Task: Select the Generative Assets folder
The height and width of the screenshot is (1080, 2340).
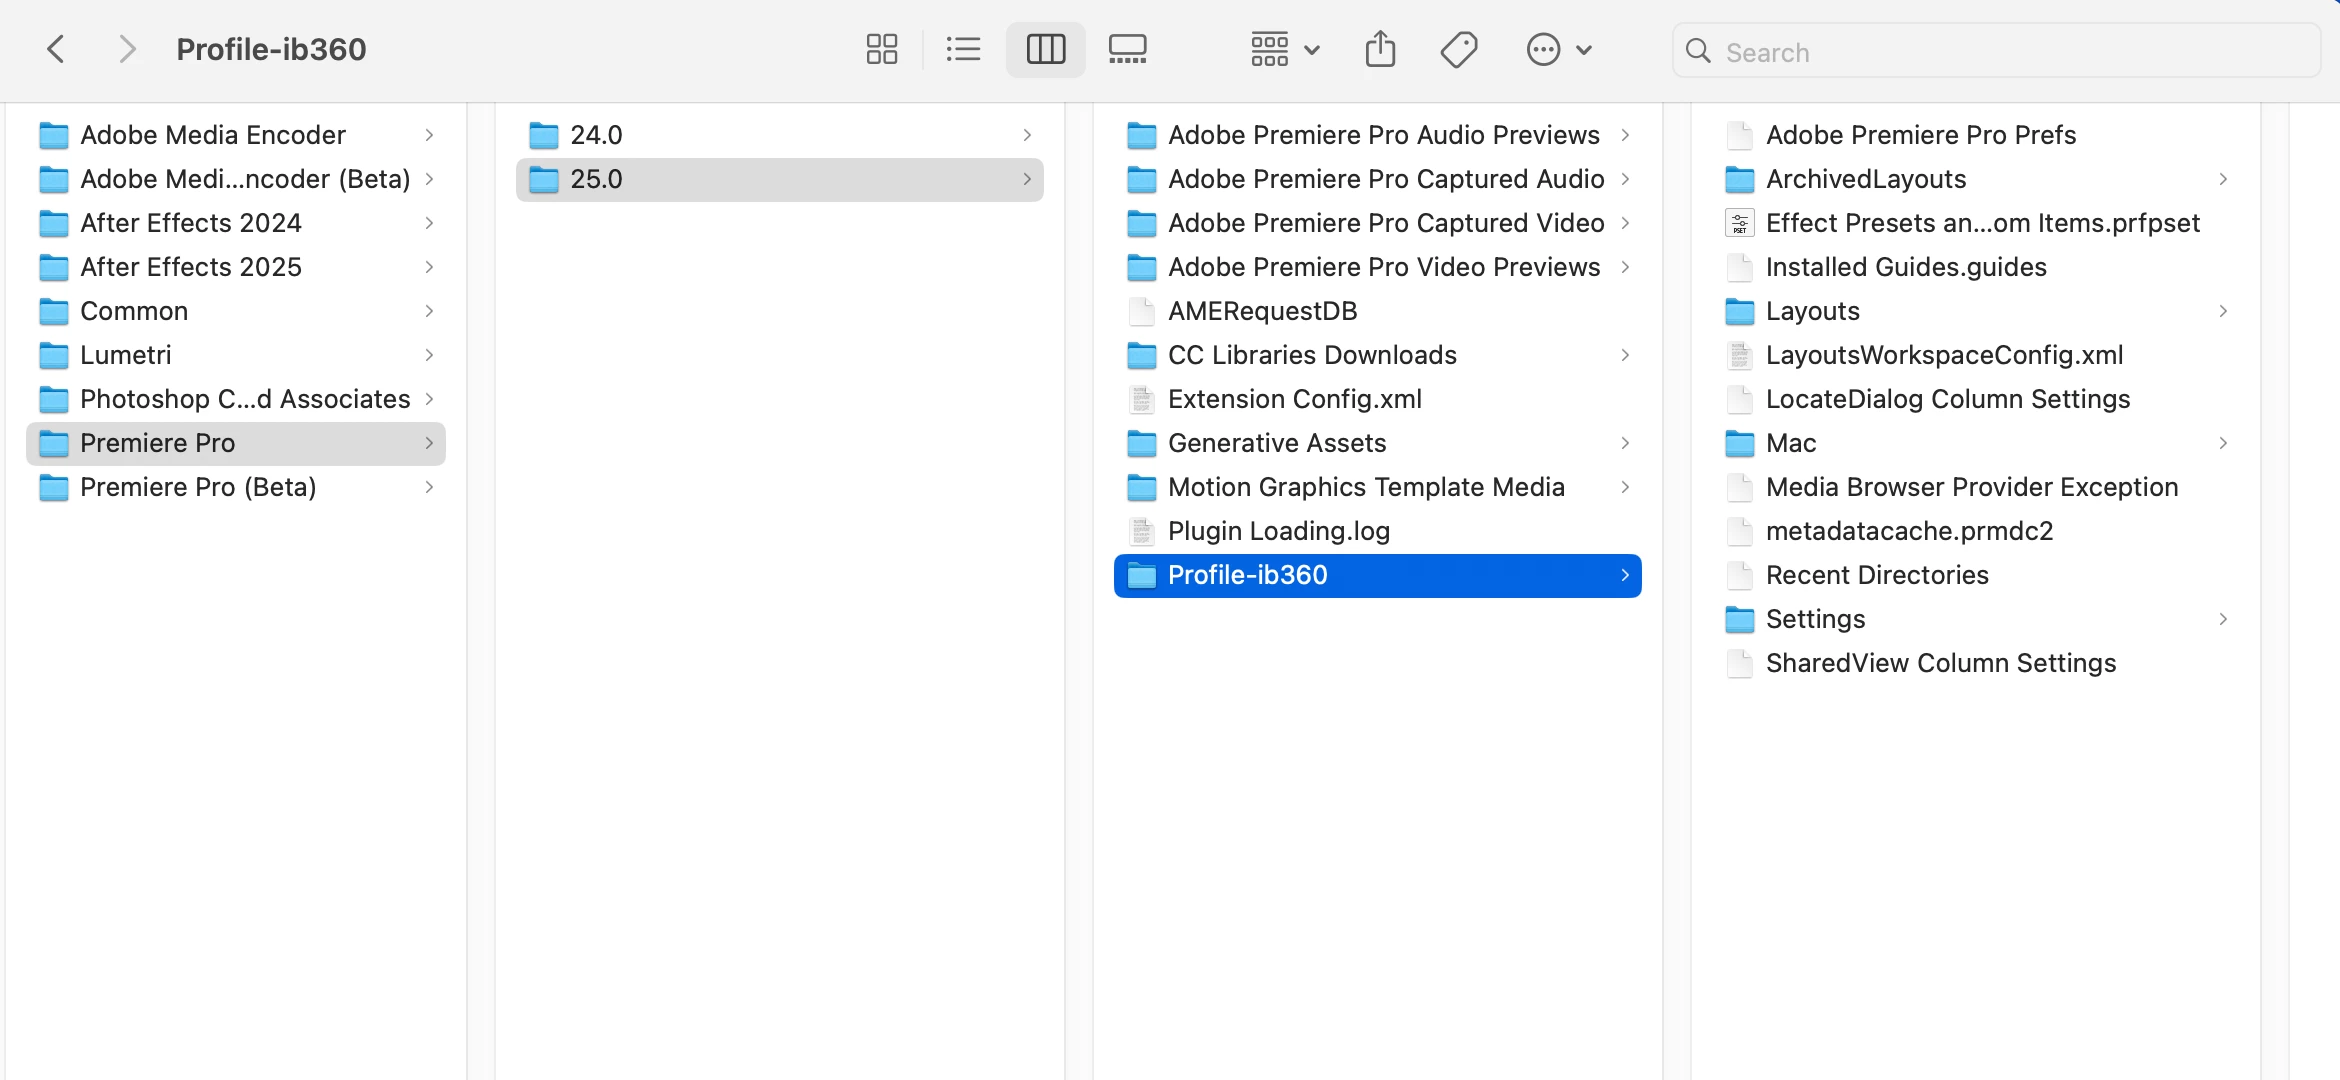Action: point(1276,443)
